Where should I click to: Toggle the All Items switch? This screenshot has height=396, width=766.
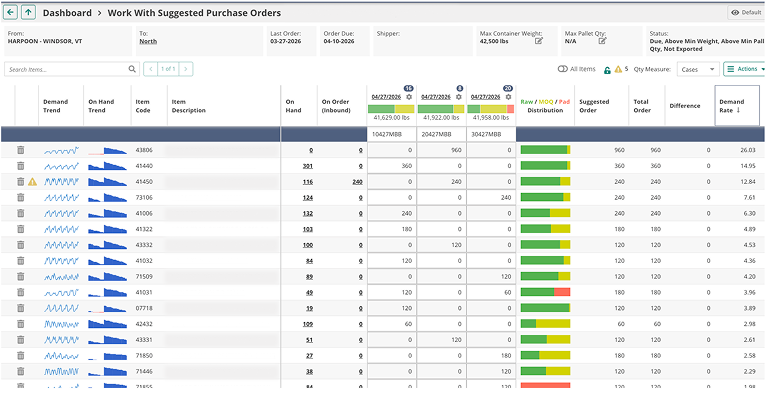[x=562, y=69]
